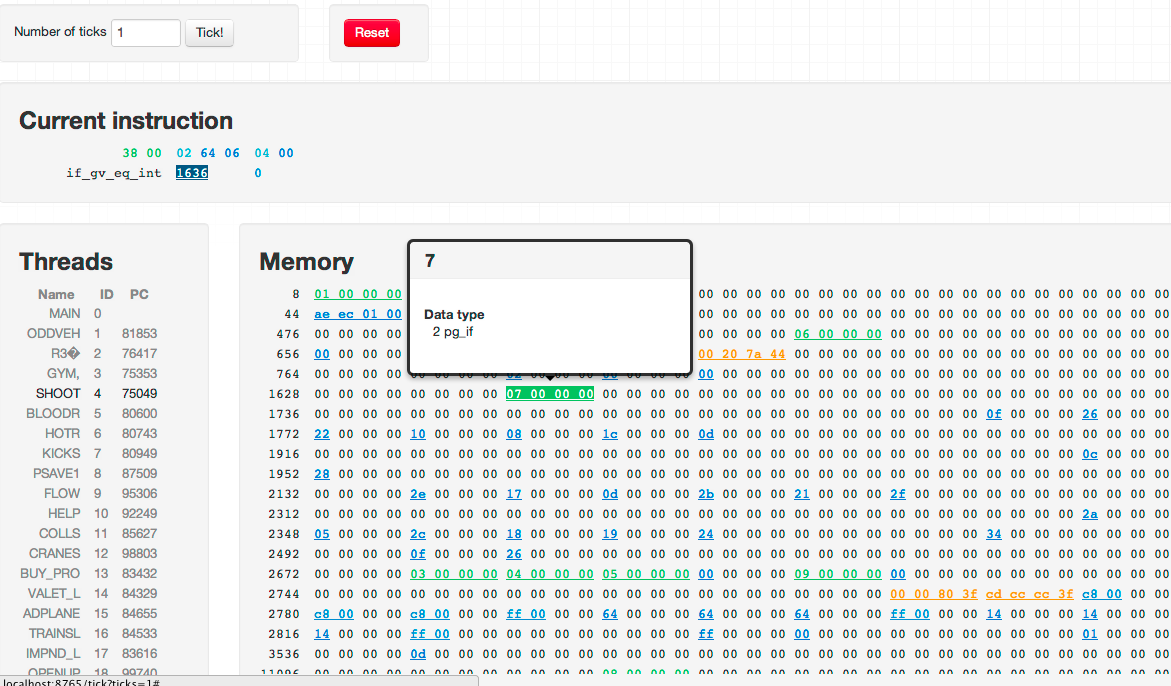
Task: Select the FLOW thread name
Action: (62, 493)
